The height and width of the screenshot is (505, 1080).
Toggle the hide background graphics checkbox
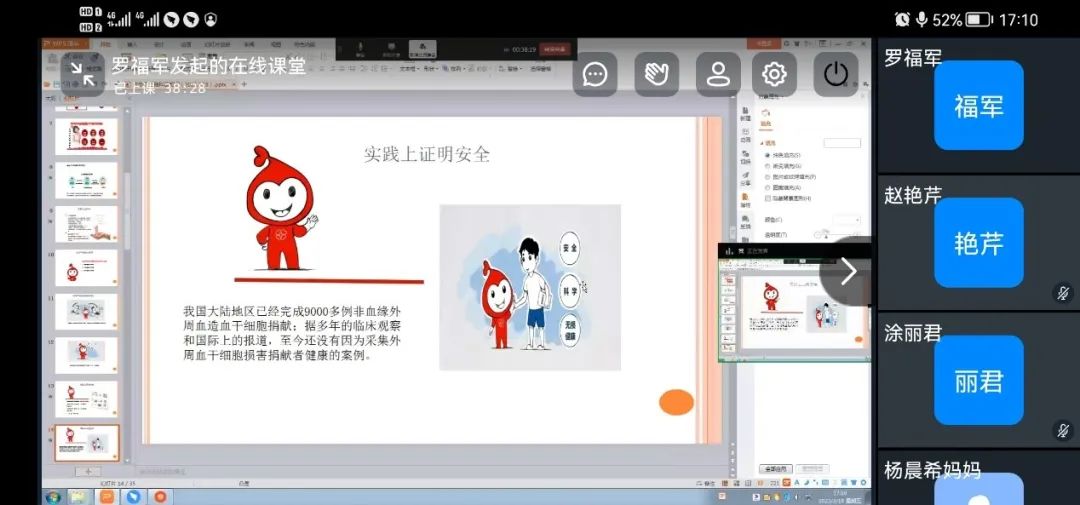(x=768, y=198)
